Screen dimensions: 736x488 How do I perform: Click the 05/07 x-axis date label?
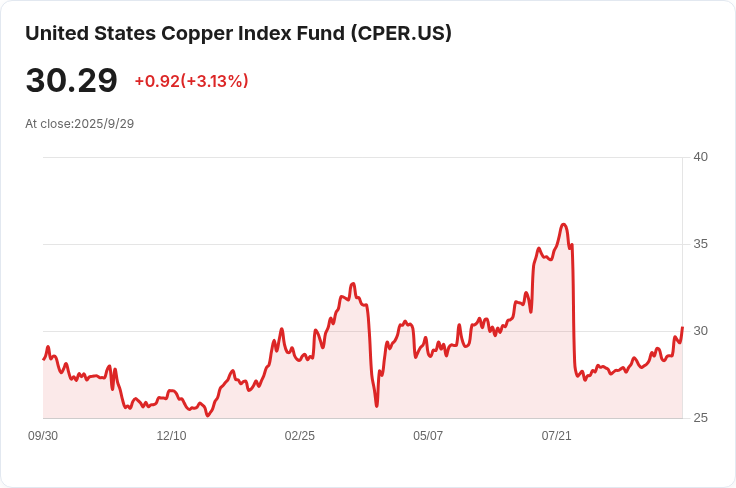click(x=428, y=436)
